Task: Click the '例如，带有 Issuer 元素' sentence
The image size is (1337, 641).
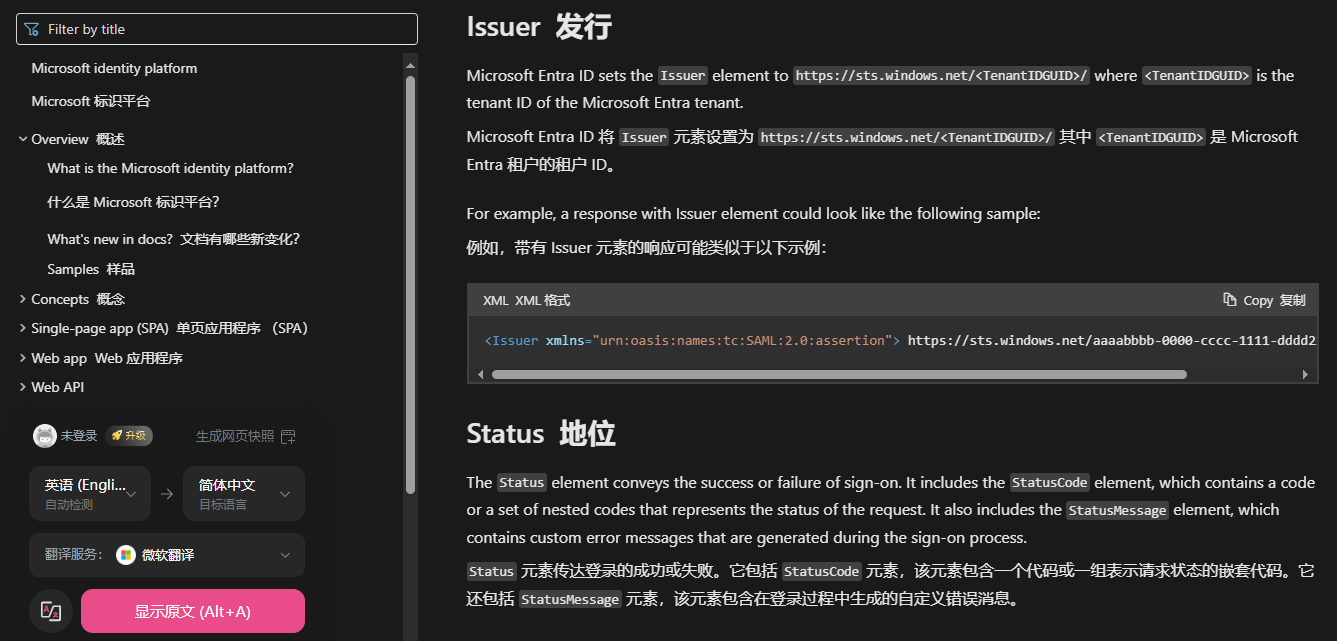Action: point(646,248)
